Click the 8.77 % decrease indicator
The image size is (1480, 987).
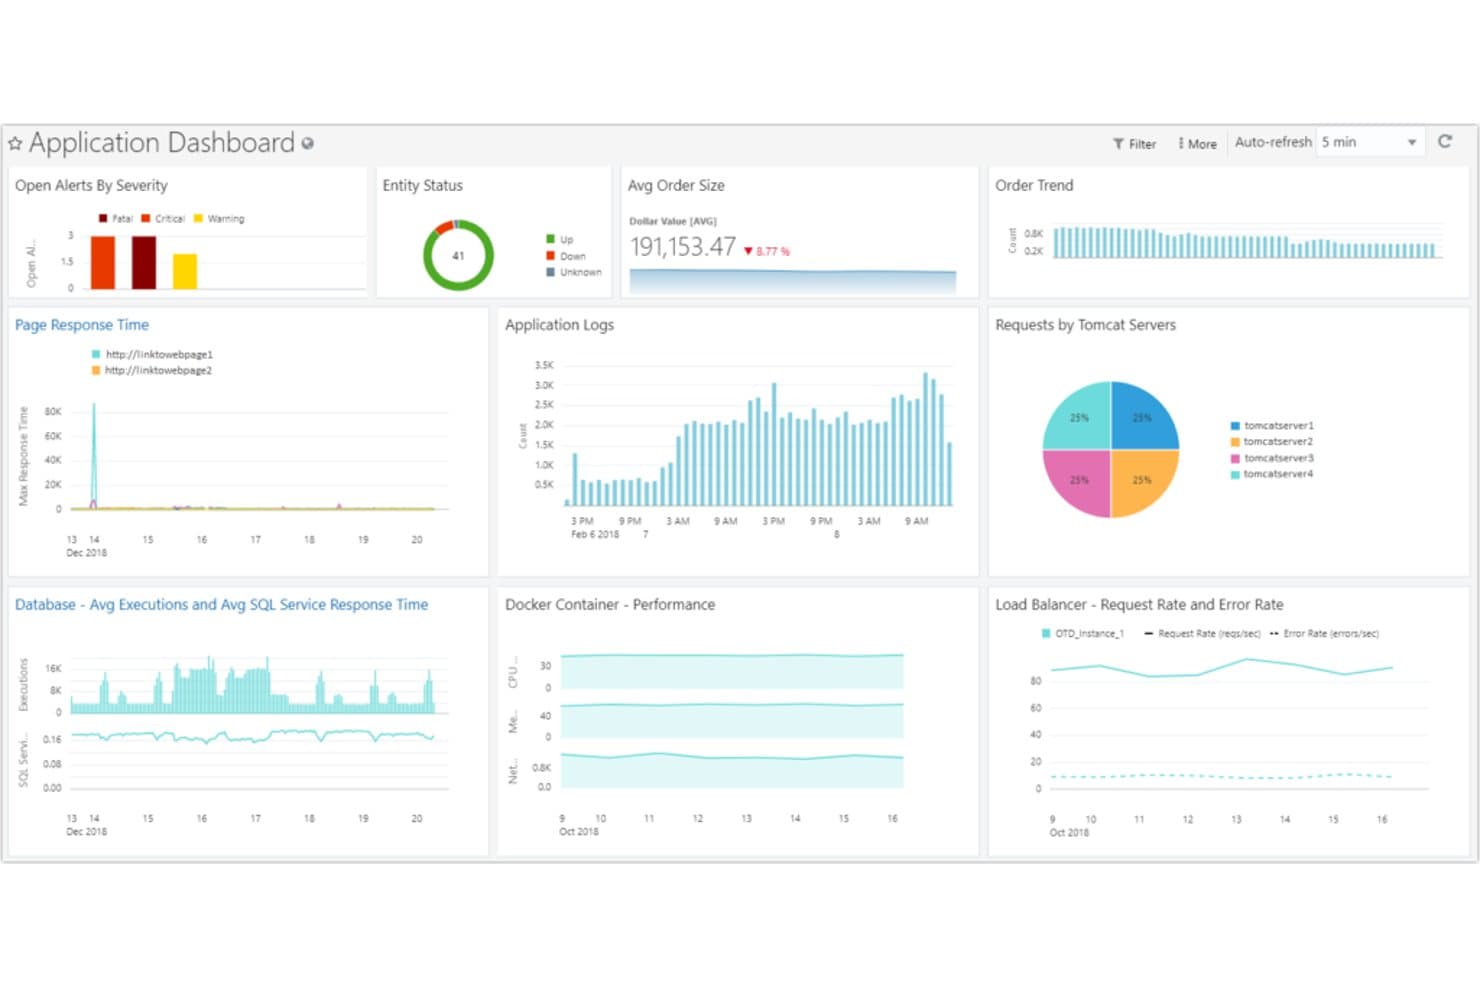tap(767, 251)
